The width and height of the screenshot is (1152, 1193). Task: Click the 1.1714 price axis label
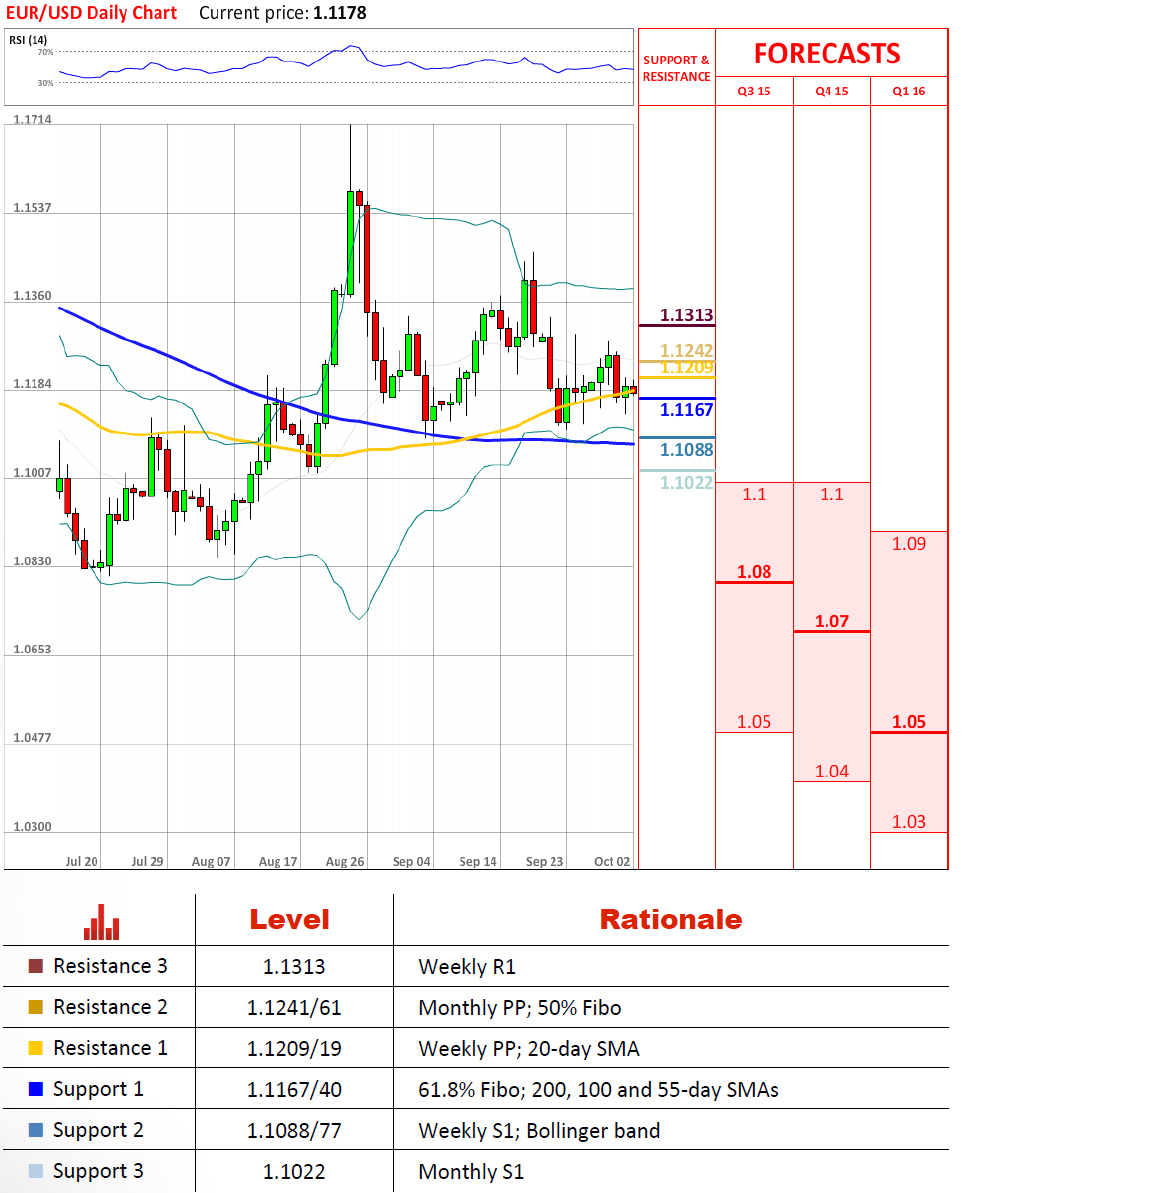click(x=33, y=119)
